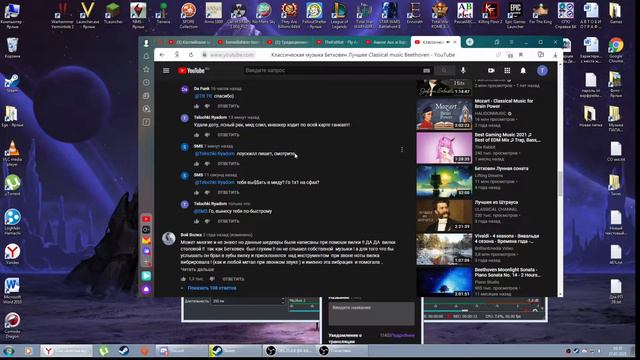Open the YouTube hamburger guide menu
Screen dimensions: 640x360
166,71
